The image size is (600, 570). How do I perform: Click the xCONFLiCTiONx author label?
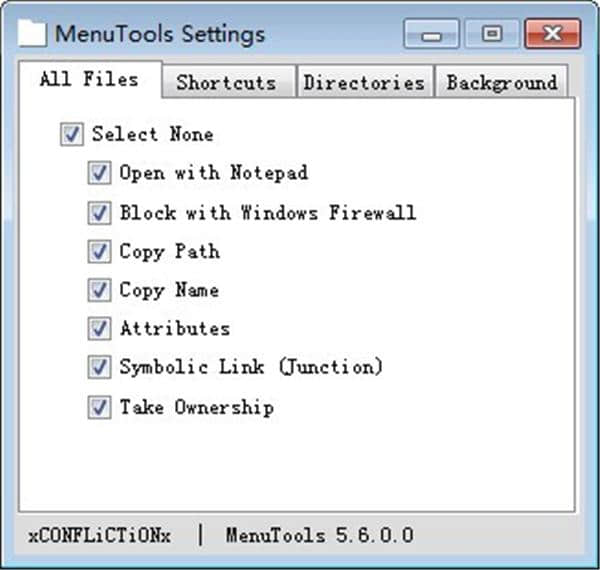point(99,535)
